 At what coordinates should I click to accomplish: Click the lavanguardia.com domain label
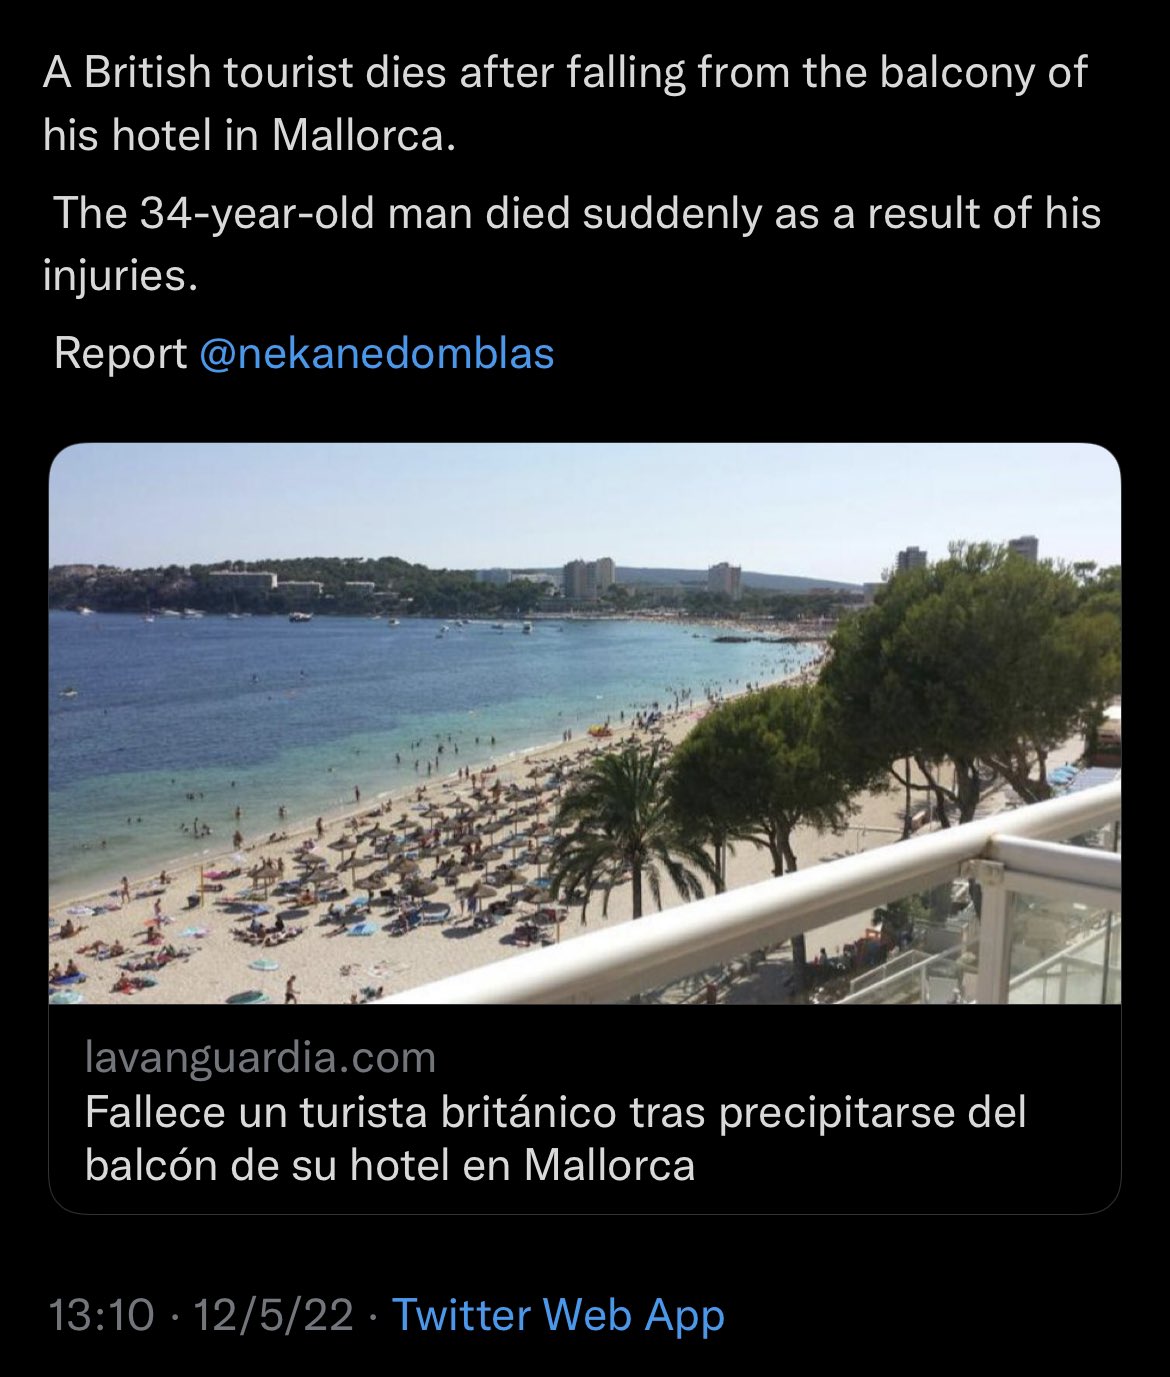260,1057
